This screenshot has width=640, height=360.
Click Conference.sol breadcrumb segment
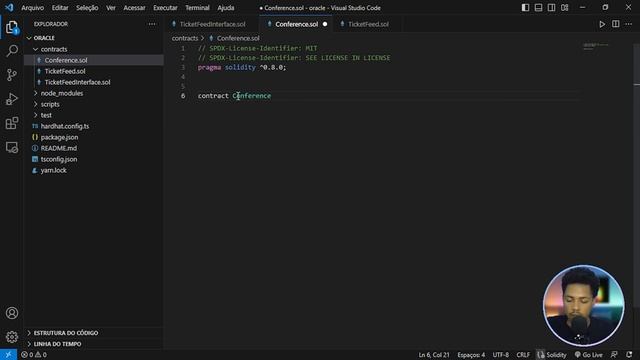[x=238, y=38]
